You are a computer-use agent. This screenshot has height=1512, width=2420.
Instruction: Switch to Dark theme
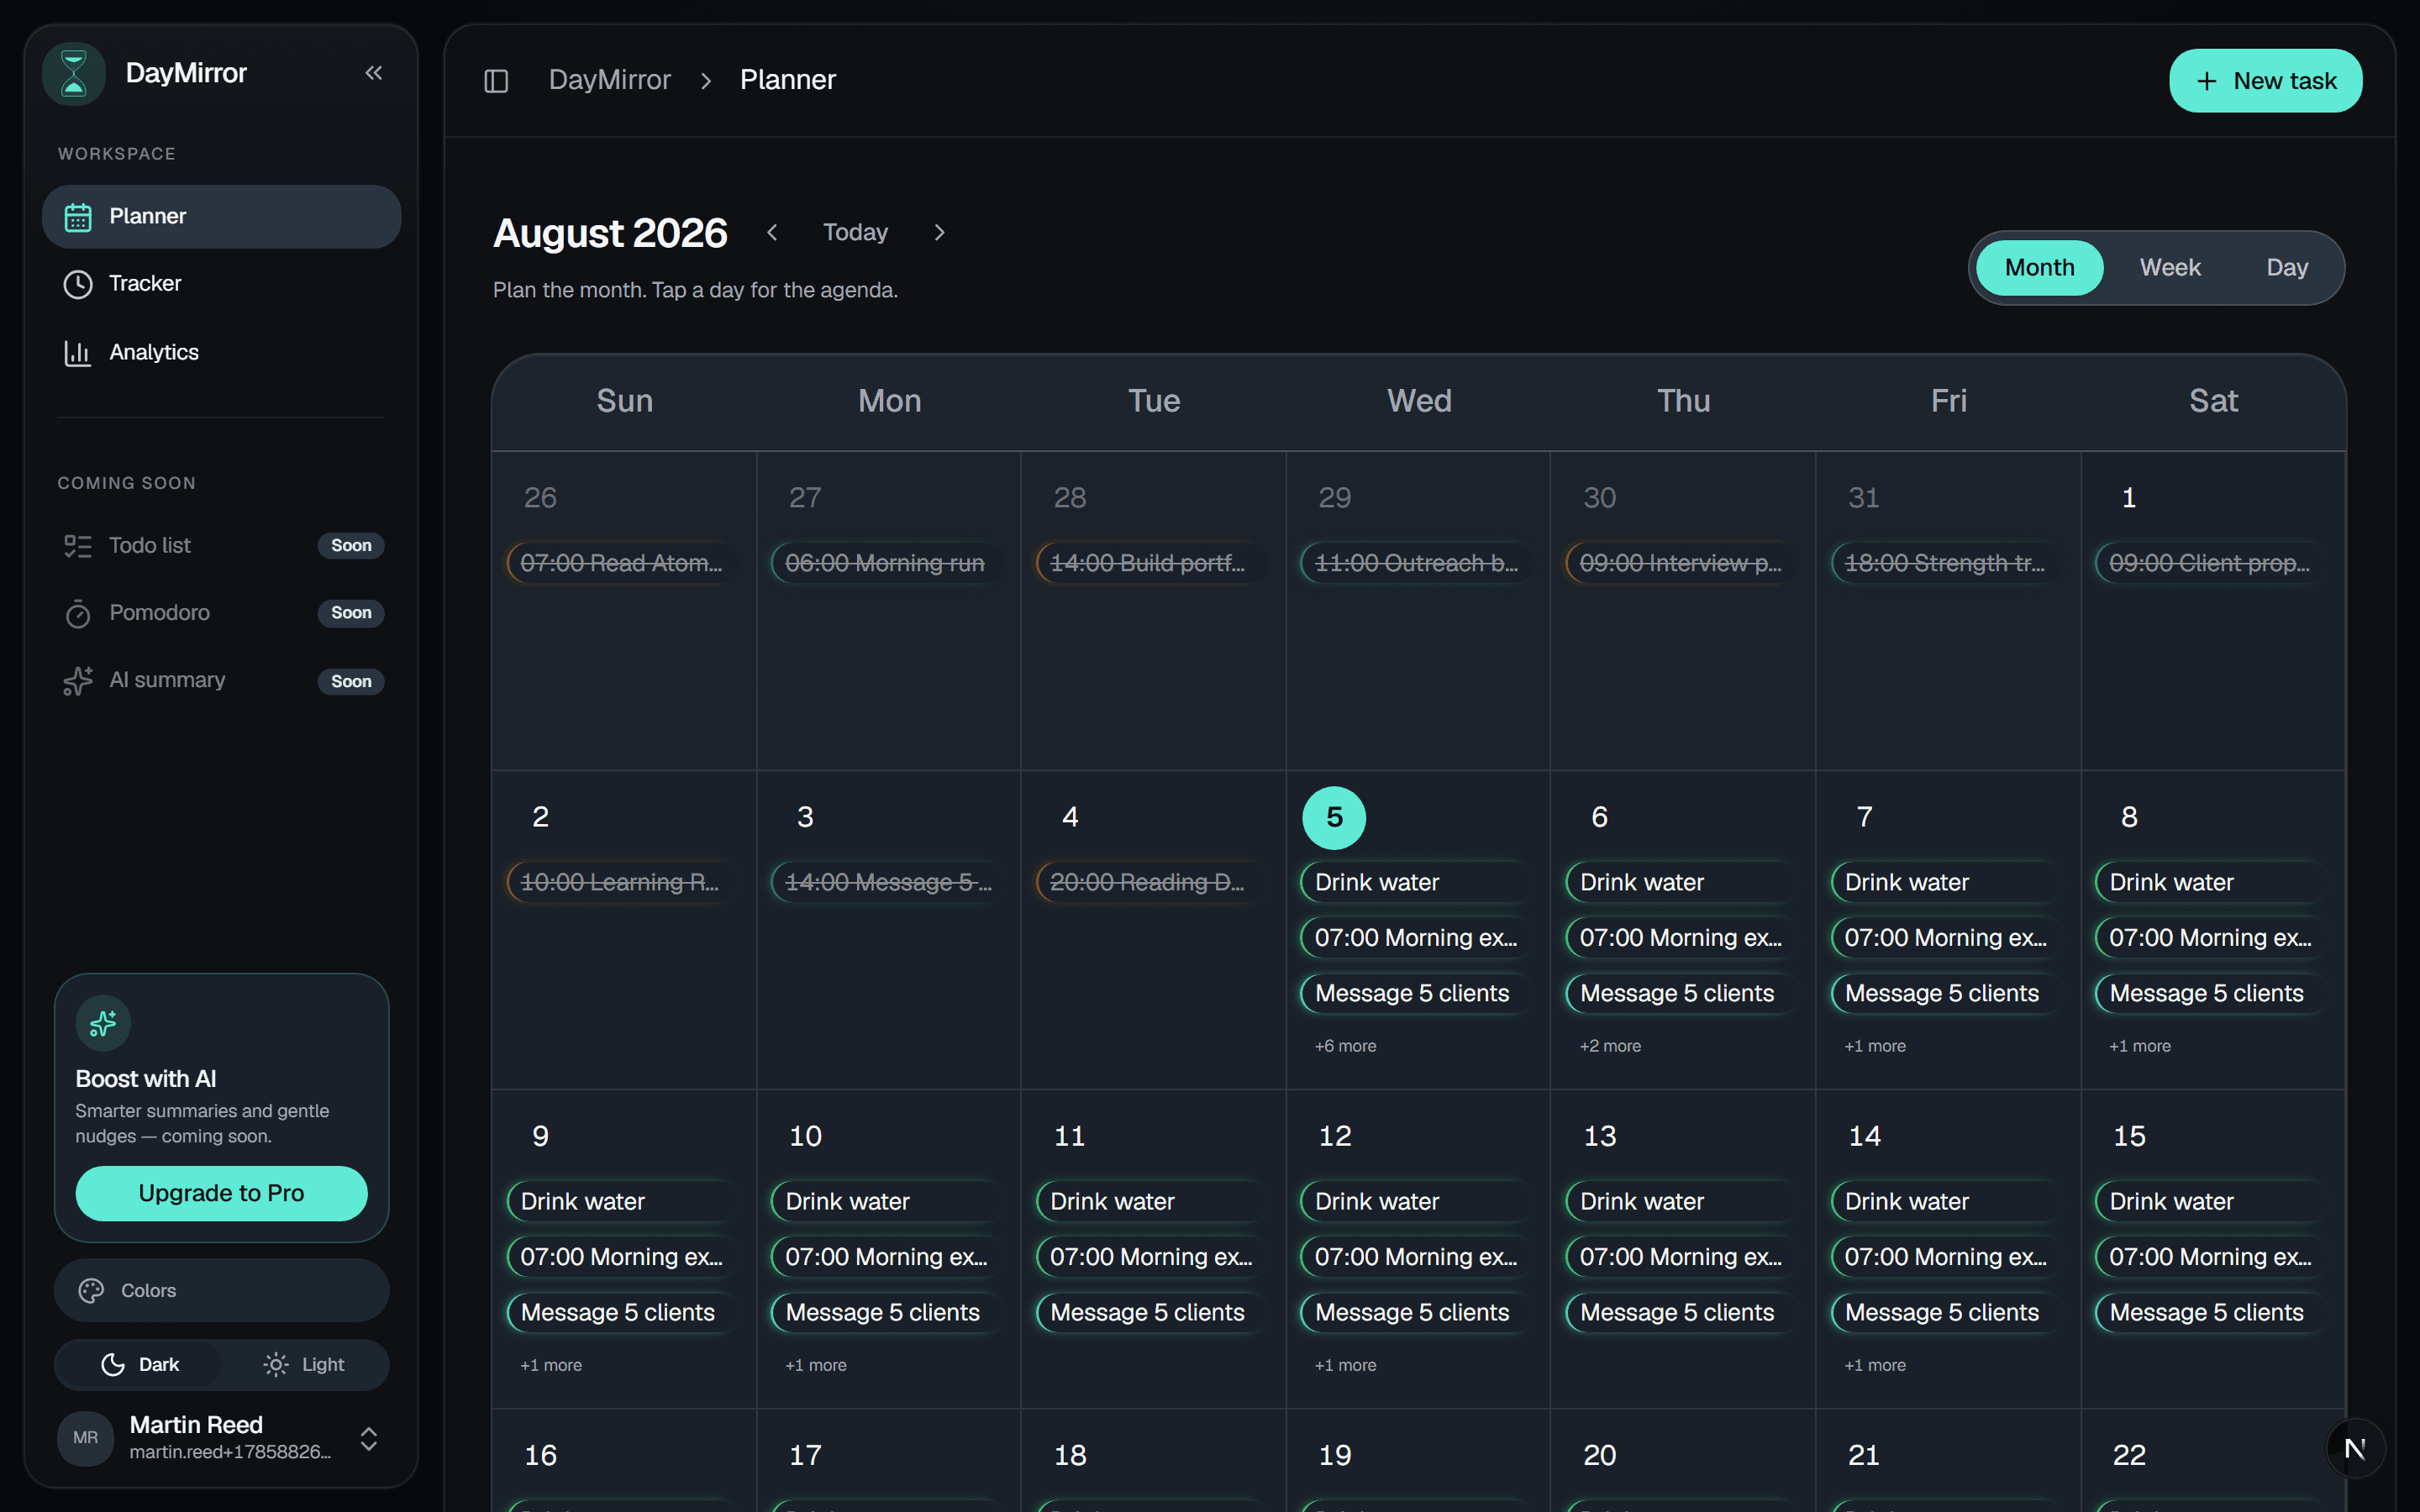(139, 1365)
